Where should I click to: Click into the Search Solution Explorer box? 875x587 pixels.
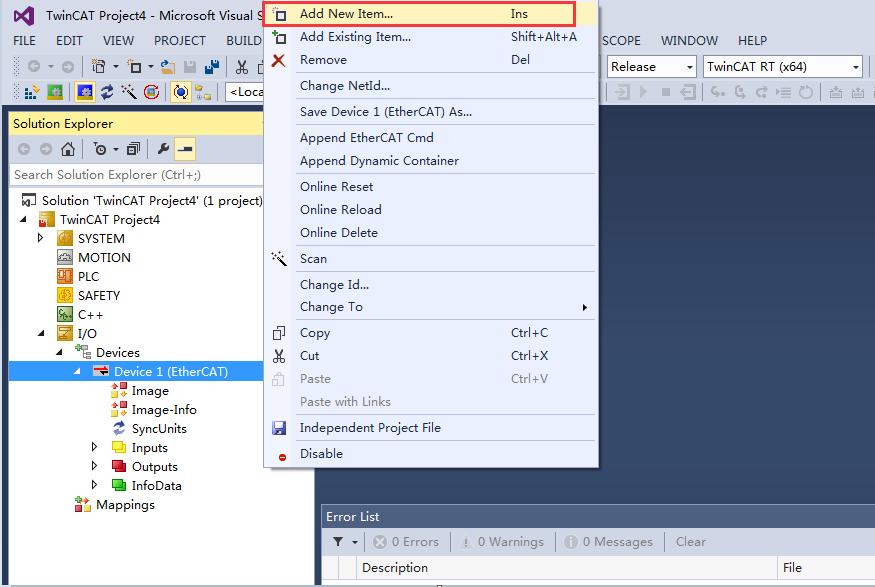point(136,175)
